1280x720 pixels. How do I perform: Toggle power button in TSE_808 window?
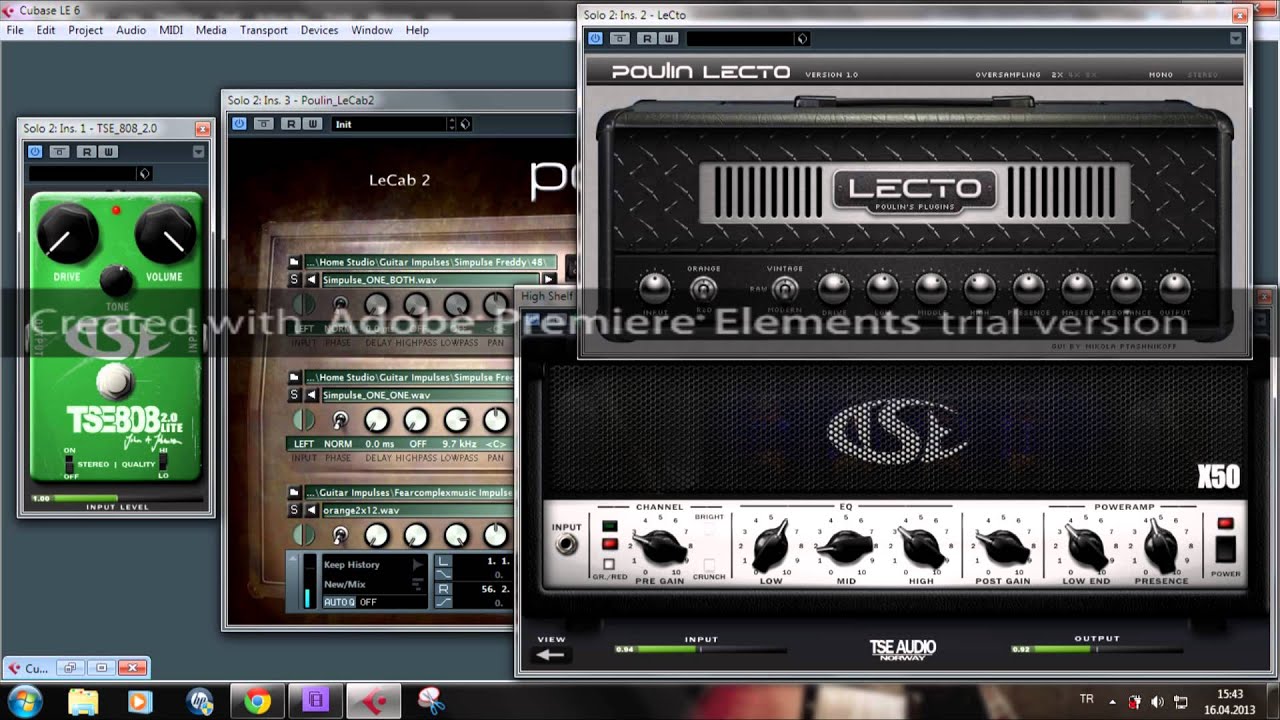[35, 152]
